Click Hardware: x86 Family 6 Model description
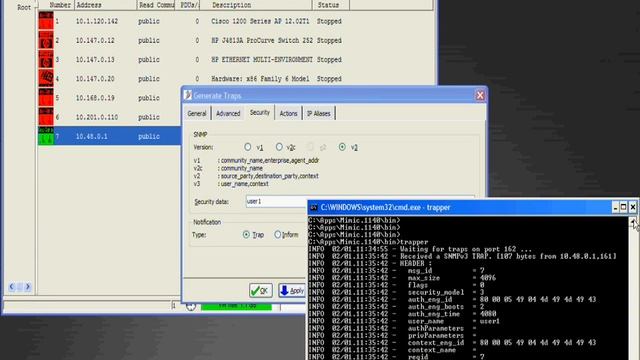Image resolution: width=640 pixels, height=360 pixels. (x=260, y=79)
